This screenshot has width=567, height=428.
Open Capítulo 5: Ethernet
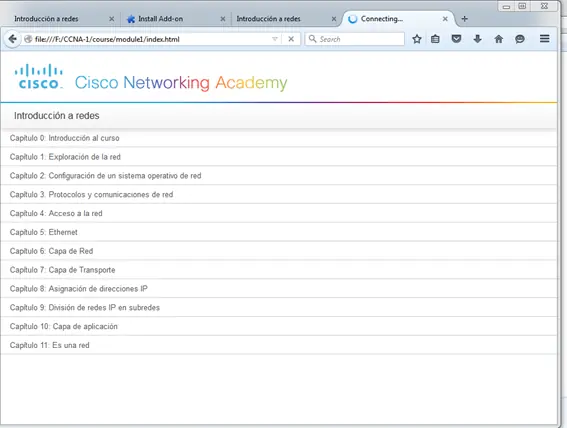click(x=278, y=232)
